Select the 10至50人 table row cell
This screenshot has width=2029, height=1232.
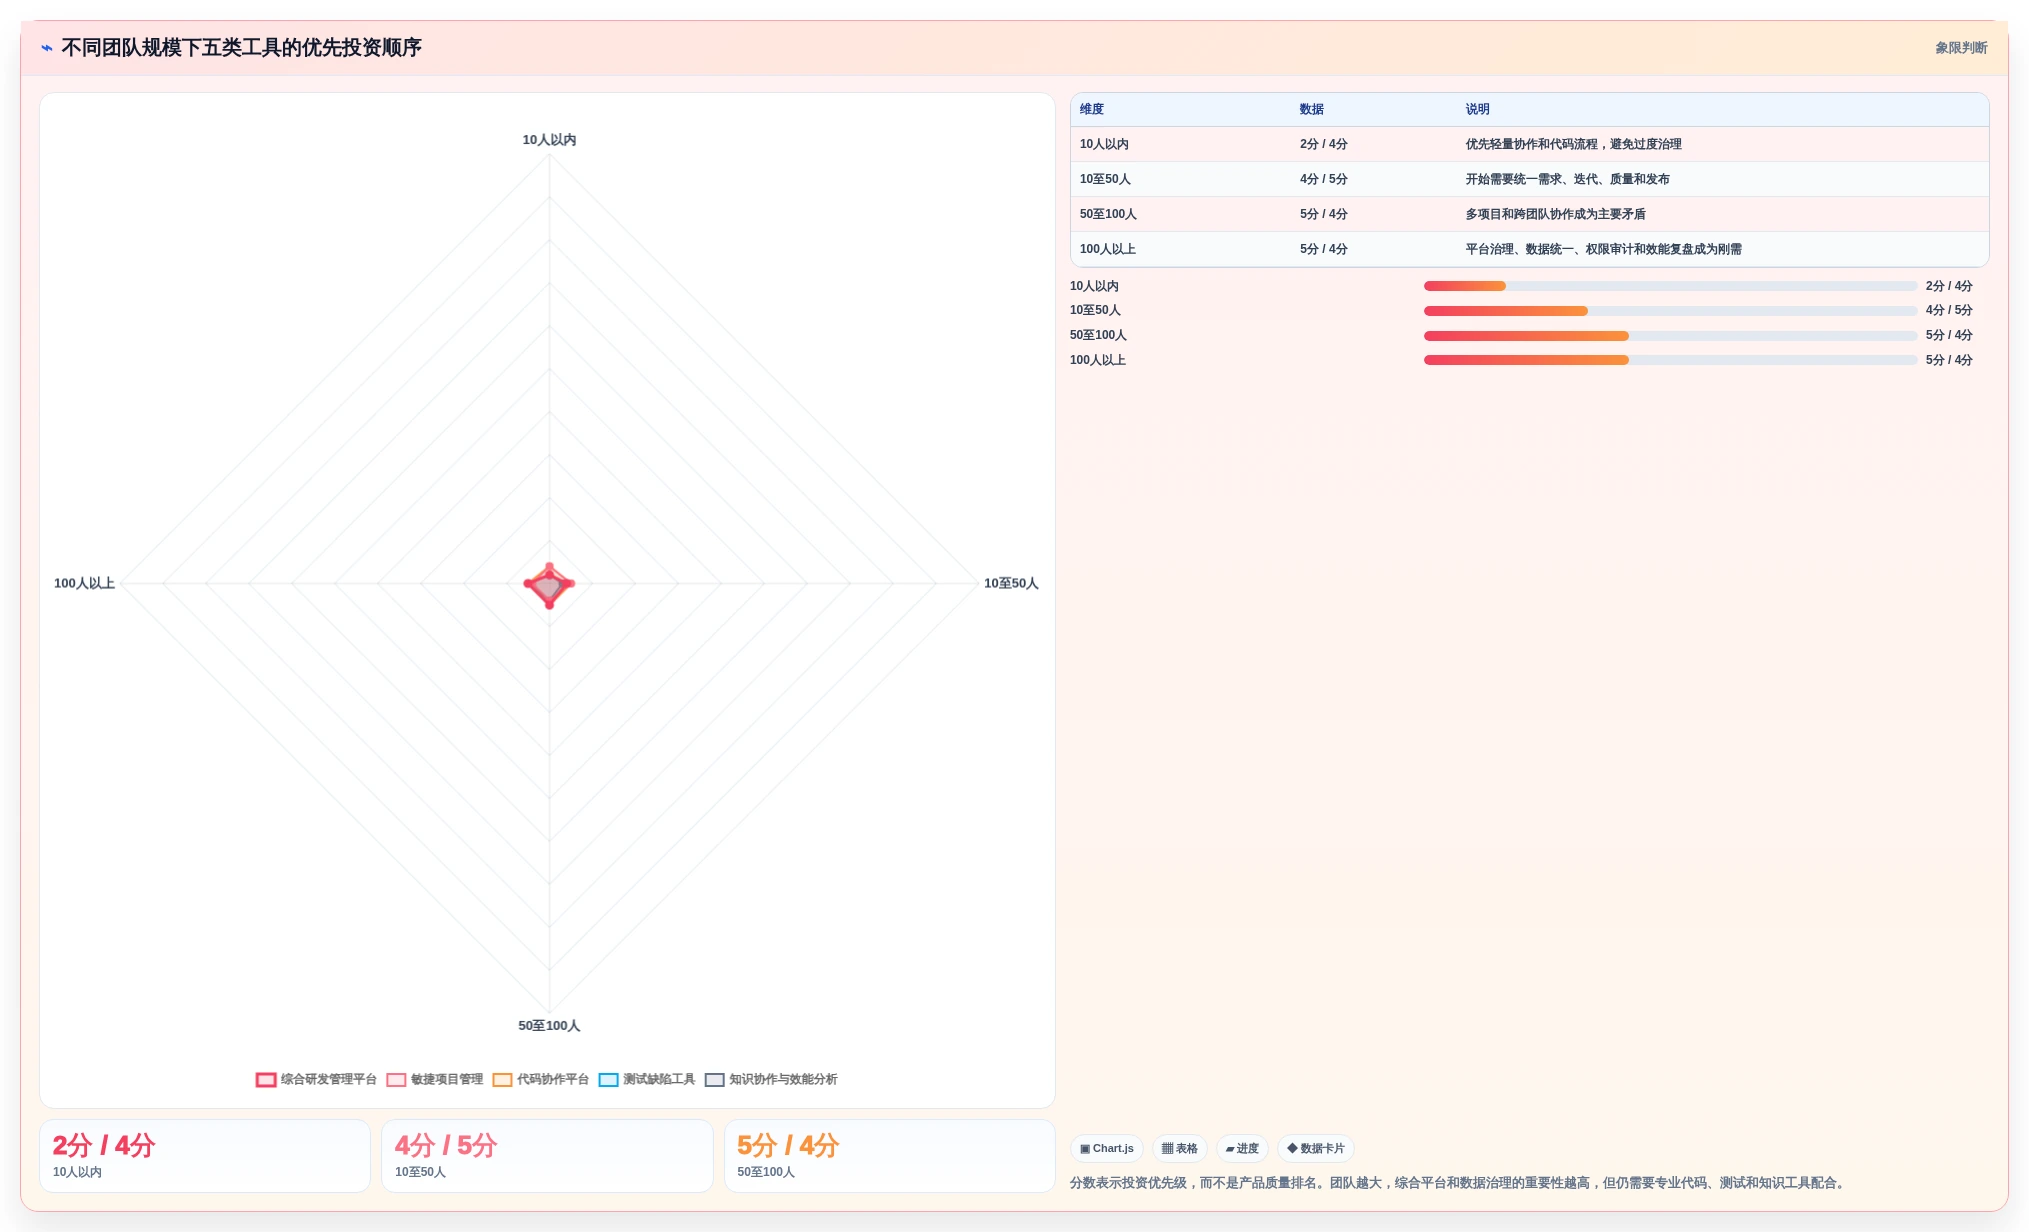[1181, 179]
